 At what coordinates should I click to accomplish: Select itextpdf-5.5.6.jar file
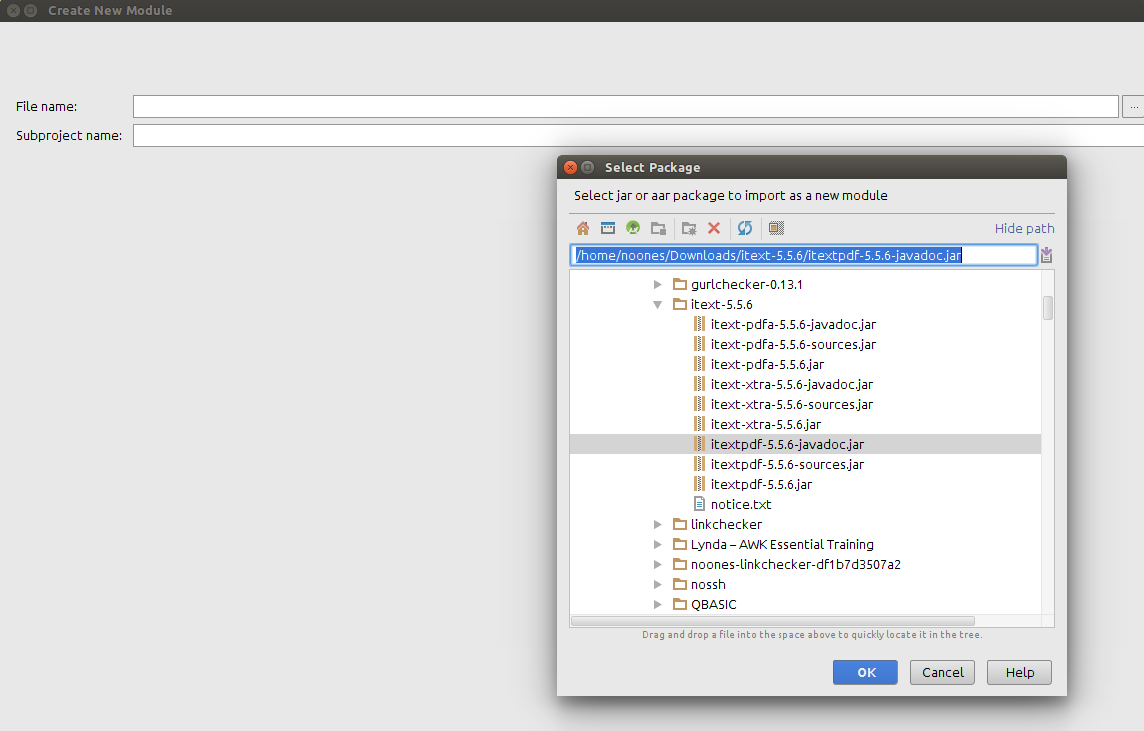[761, 484]
